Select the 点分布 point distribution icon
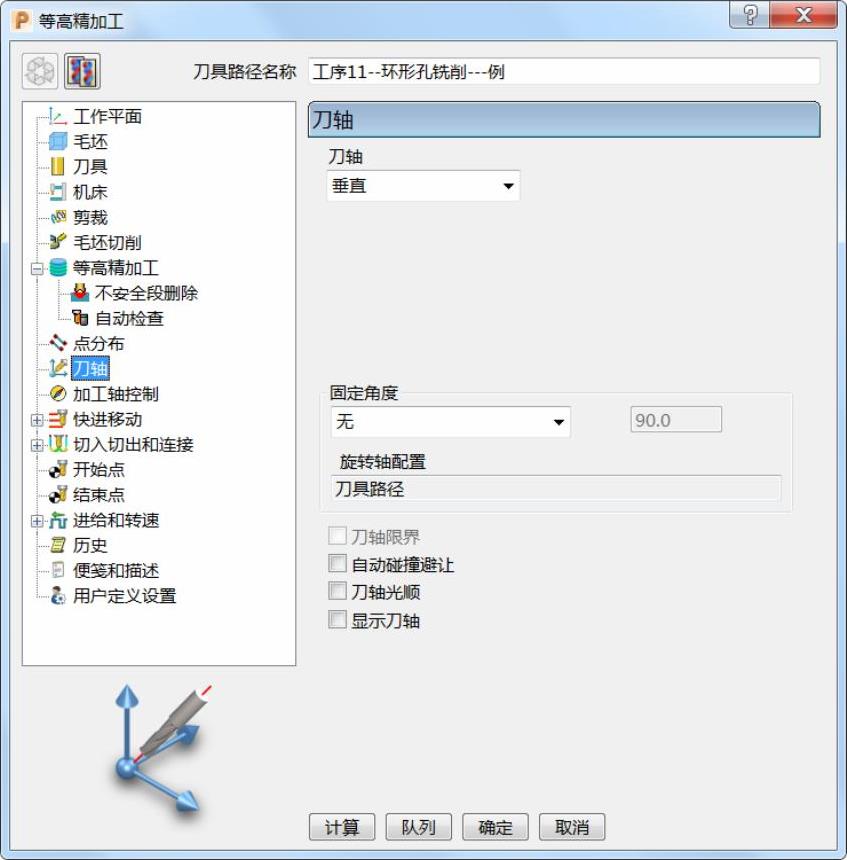The image size is (847, 860). [x=58, y=343]
